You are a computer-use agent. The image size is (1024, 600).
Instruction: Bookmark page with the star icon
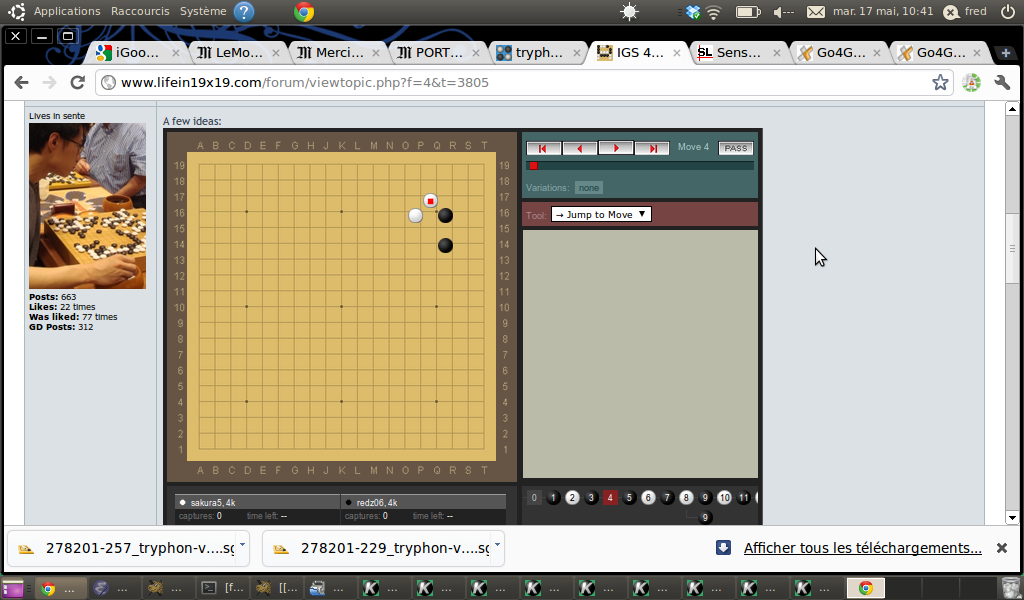(940, 82)
